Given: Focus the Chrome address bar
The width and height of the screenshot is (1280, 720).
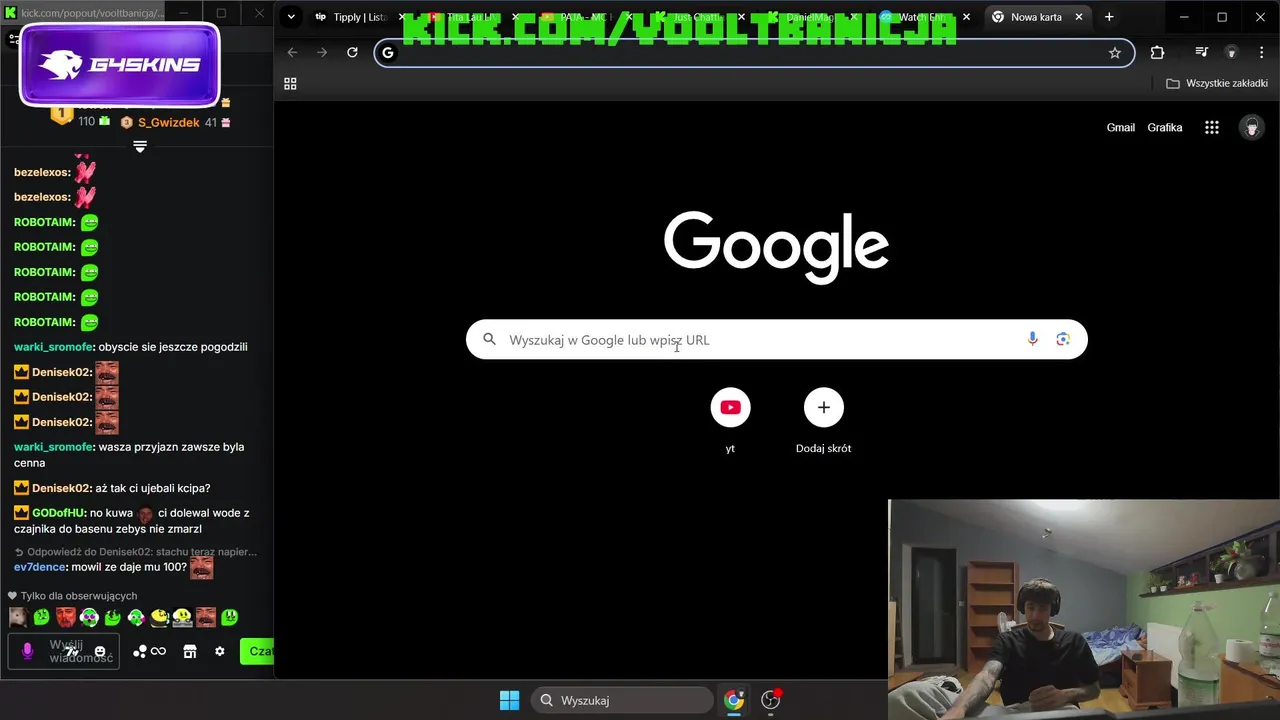Looking at the screenshot, I should (754, 53).
